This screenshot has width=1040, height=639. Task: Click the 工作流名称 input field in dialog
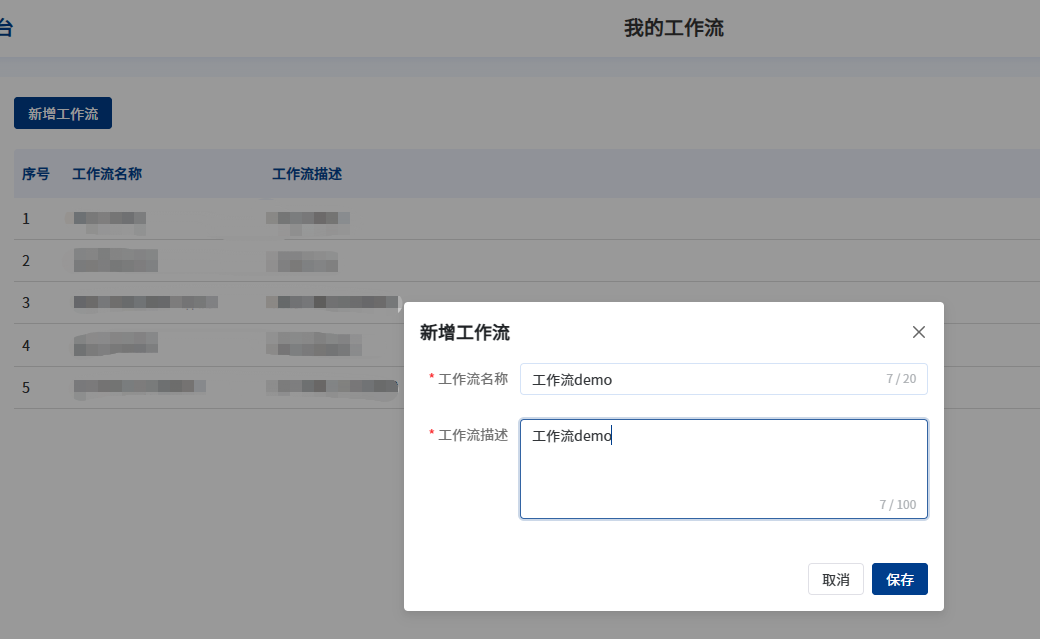700,379
